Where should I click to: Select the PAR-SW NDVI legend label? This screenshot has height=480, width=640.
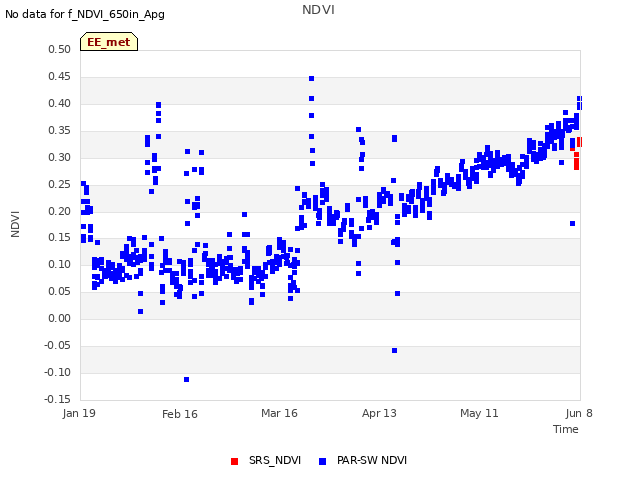pos(372,460)
